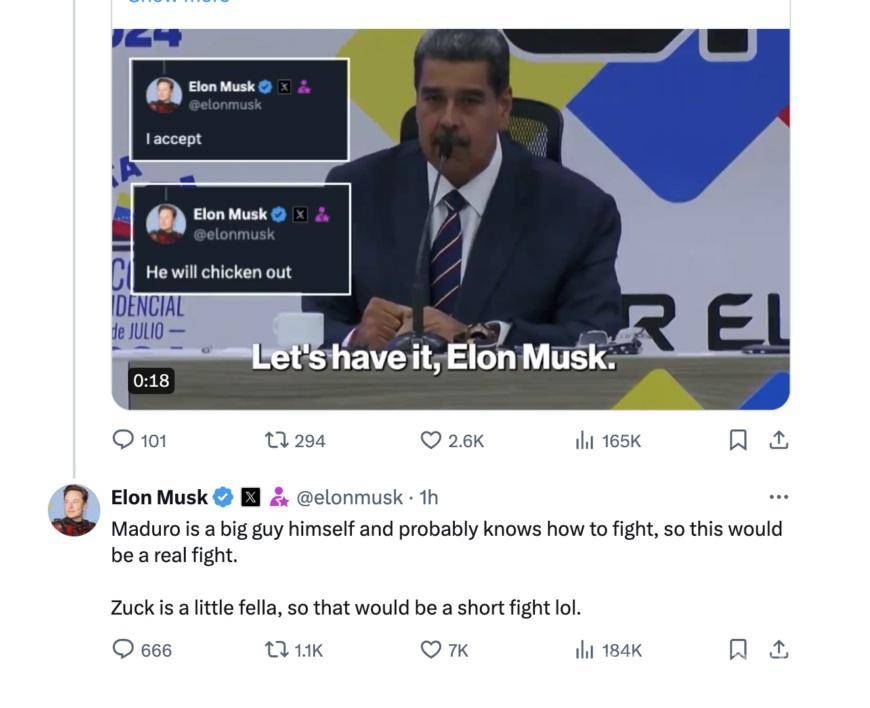Play the Maduro press conference video
The width and height of the screenshot is (870, 708).
451,219
